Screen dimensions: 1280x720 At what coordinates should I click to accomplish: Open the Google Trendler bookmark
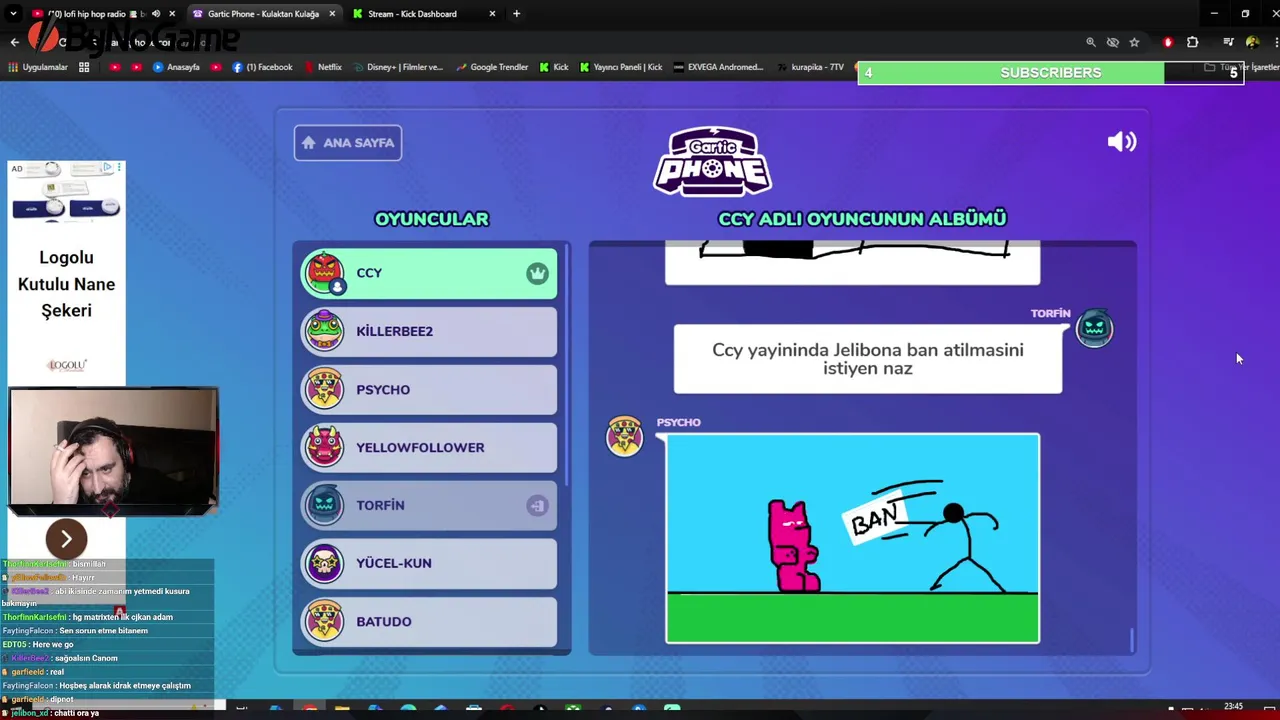coord(492,67)
